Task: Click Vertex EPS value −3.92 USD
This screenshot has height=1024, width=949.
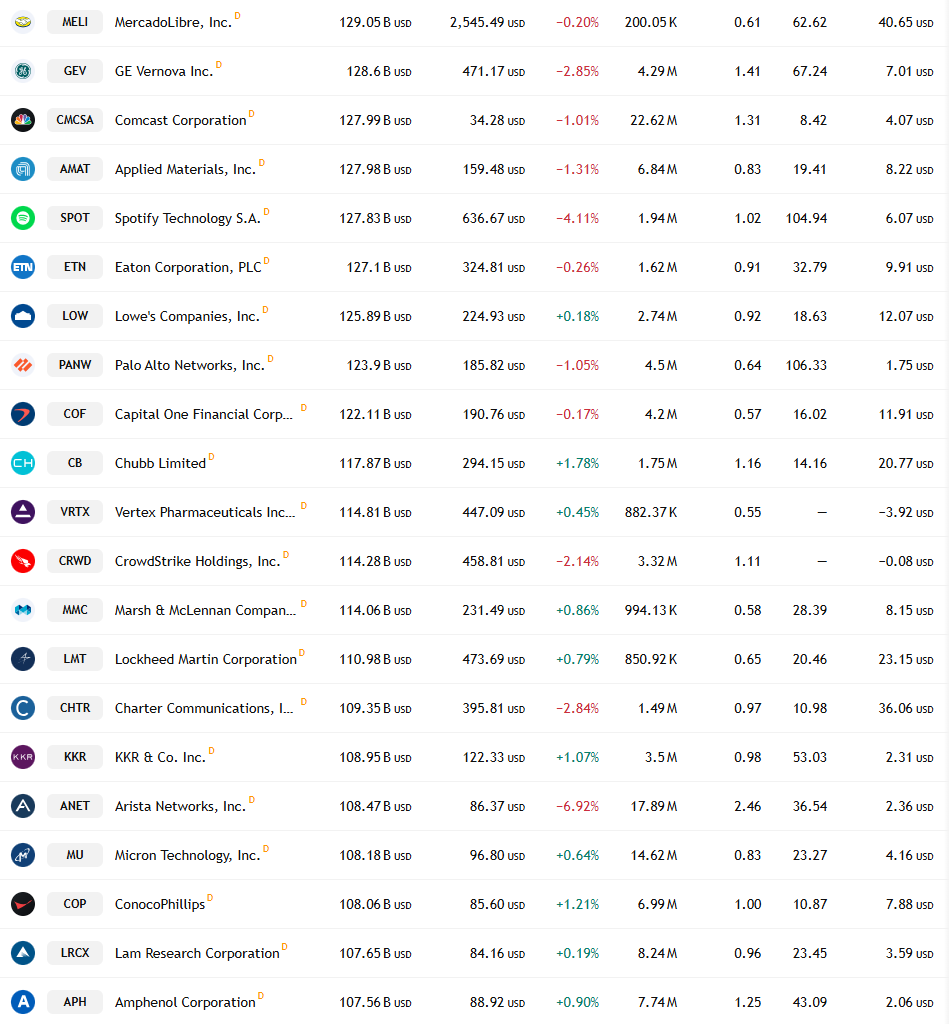Action: point(906,513)
